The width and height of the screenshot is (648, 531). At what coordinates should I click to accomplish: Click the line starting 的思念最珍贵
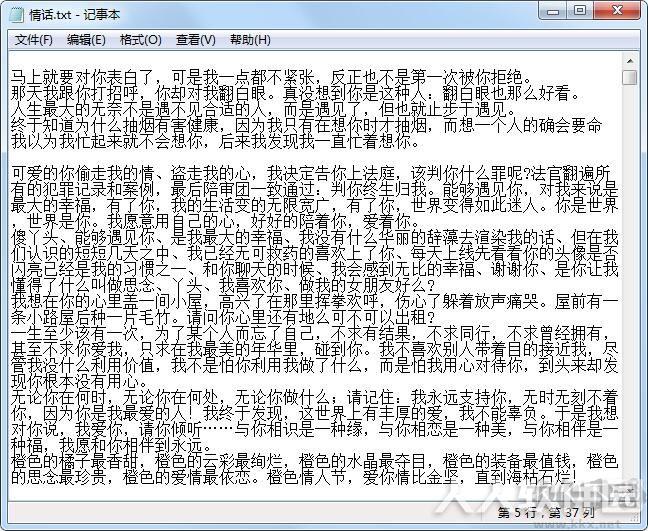click(294, 478)
